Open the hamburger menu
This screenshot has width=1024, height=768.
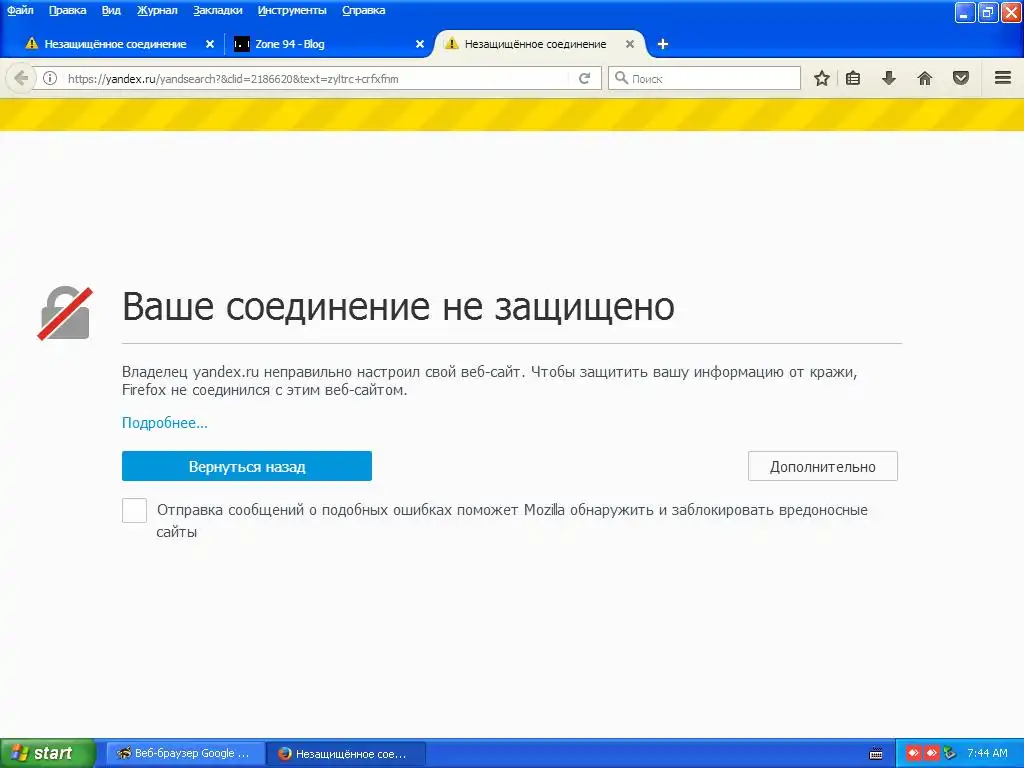click(x=1003, y=78)
